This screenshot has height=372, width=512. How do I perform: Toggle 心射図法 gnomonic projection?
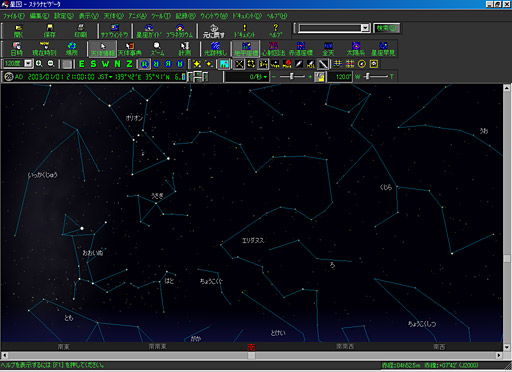click(273, 49)
